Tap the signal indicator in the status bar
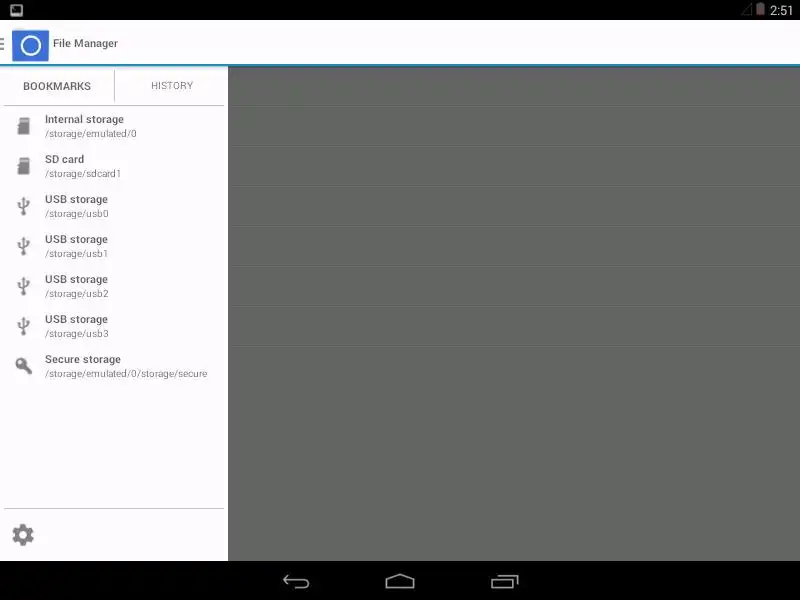This screenshot has width=800, height=600. [747, 10]
